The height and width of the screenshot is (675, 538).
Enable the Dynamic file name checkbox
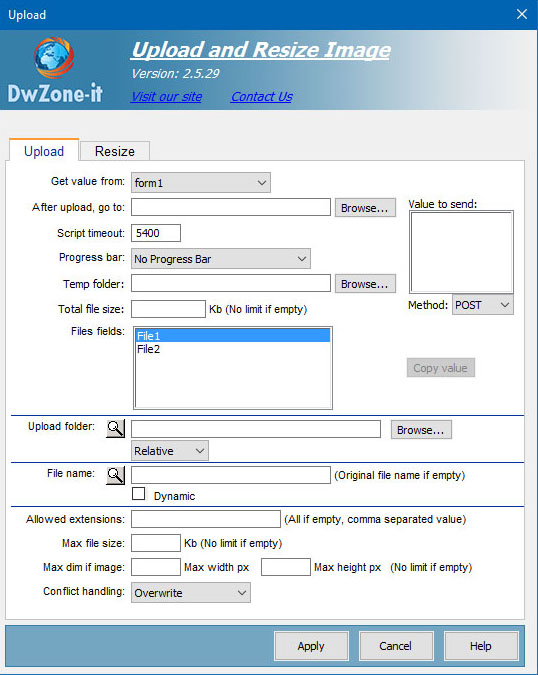tap(139, 494)
